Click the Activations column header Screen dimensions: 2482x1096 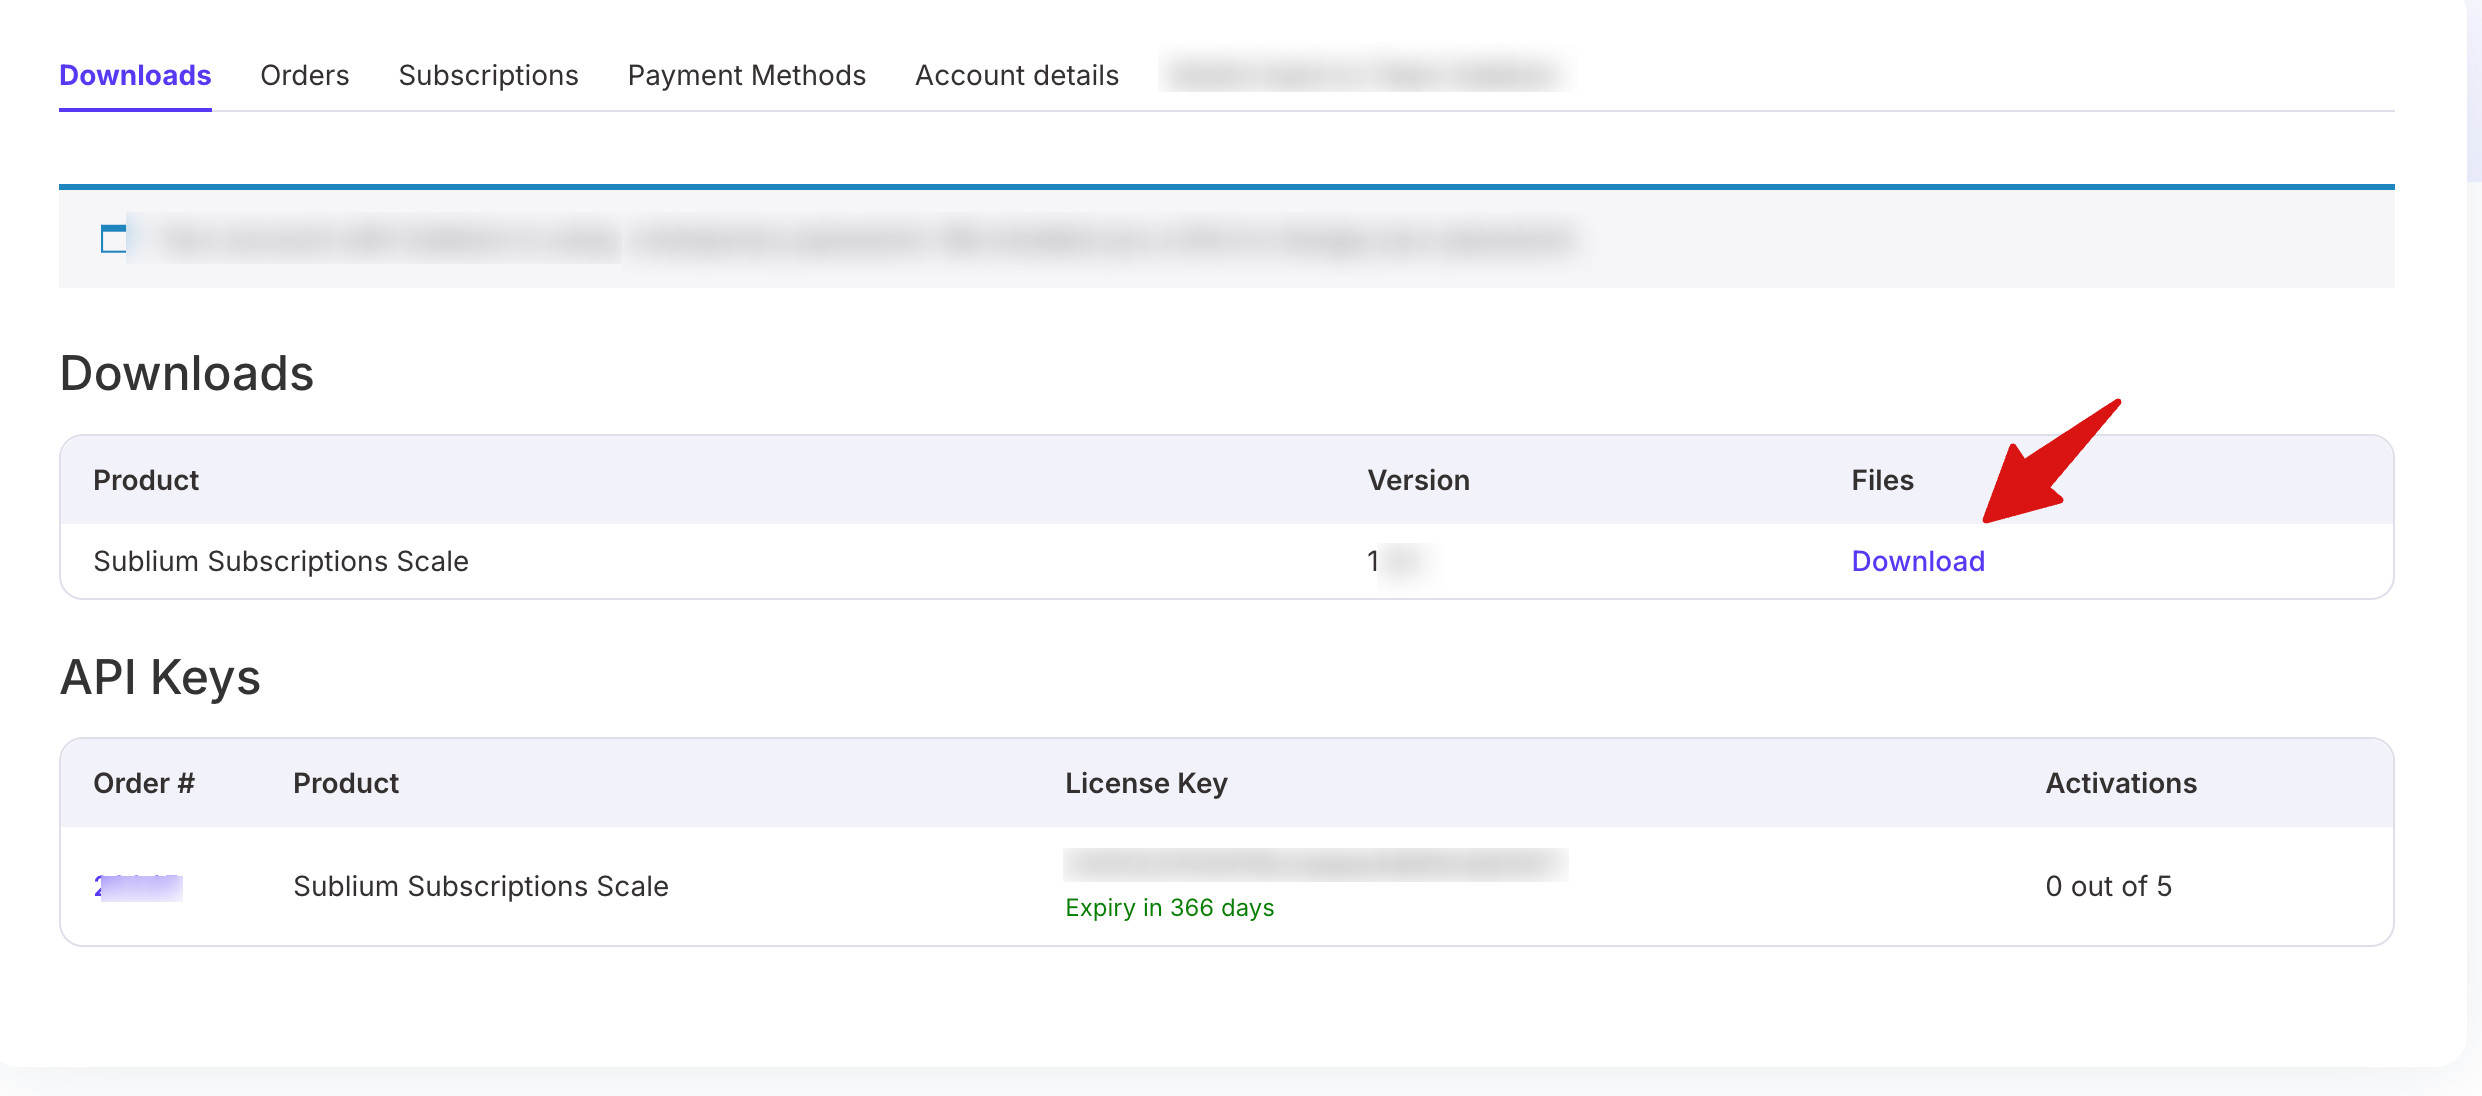[x=2121, y=783]
